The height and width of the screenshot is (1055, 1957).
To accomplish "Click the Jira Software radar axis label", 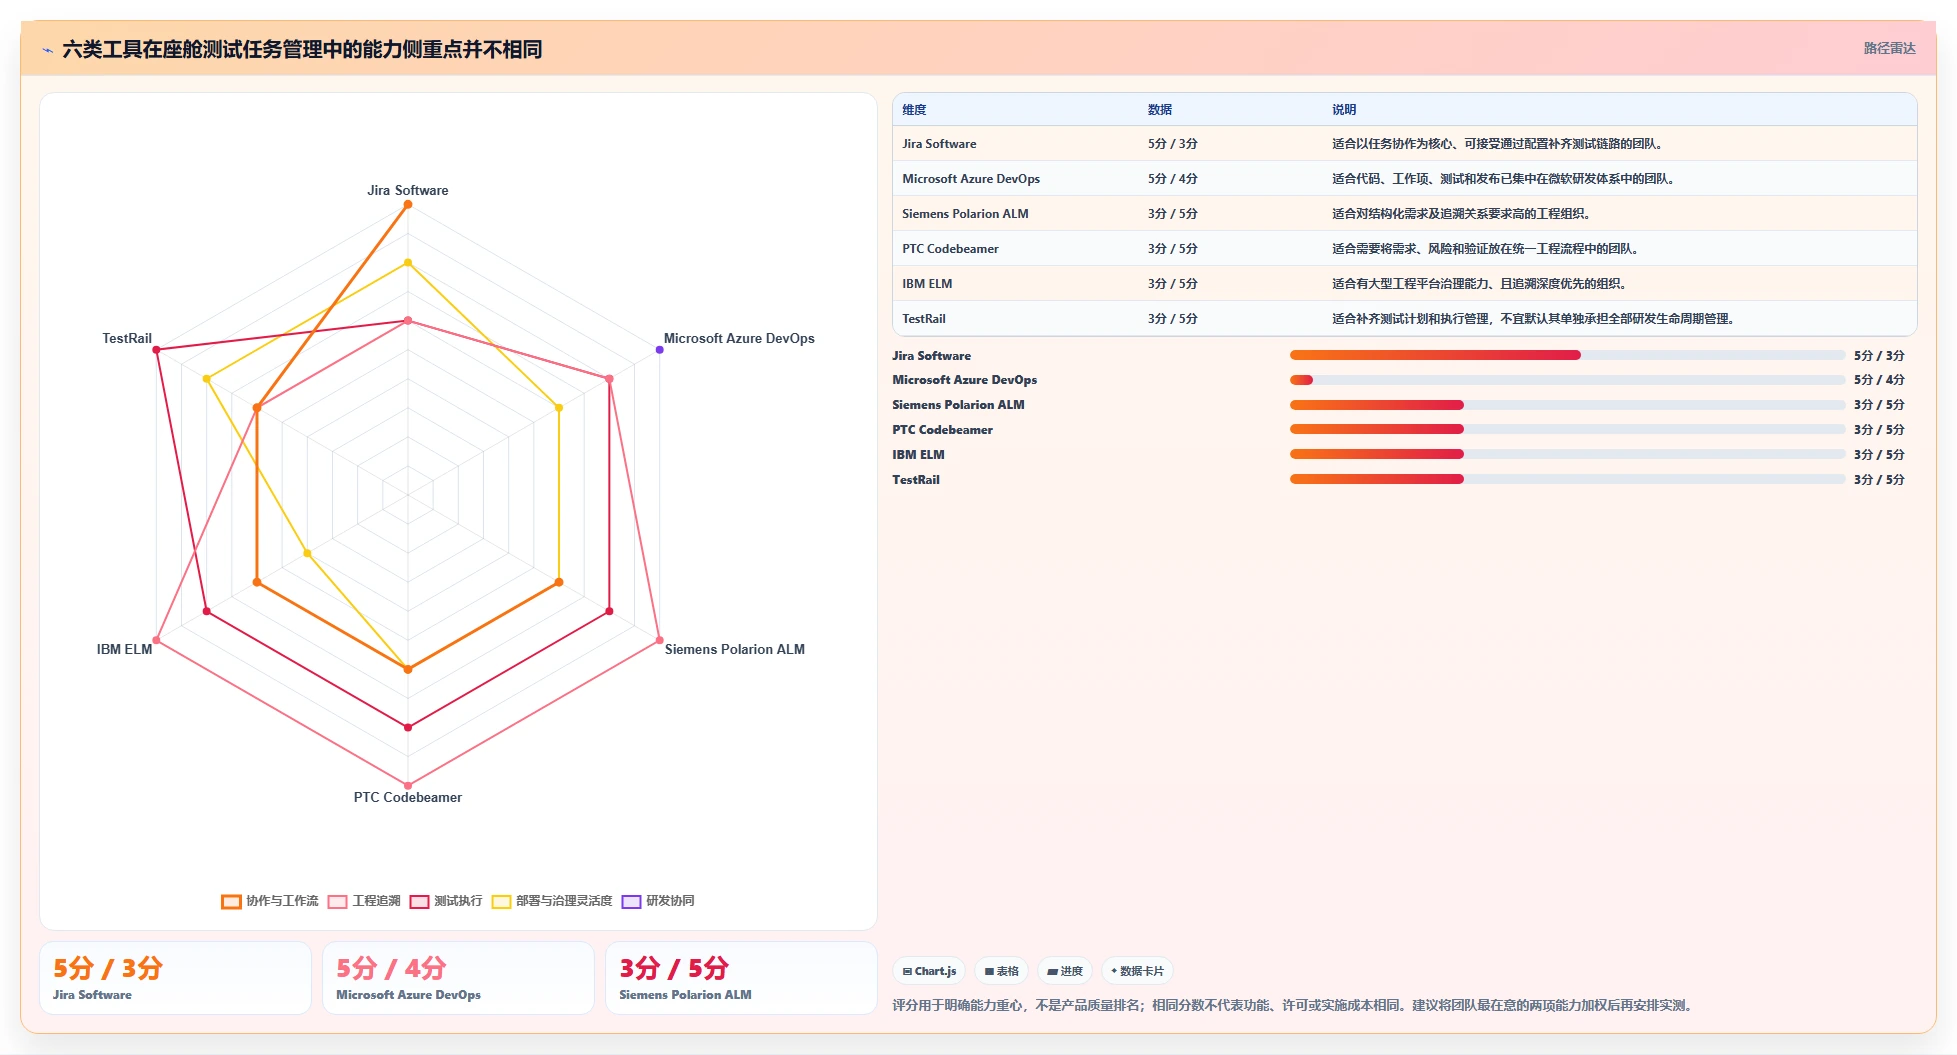I will [x=407, y=190].
